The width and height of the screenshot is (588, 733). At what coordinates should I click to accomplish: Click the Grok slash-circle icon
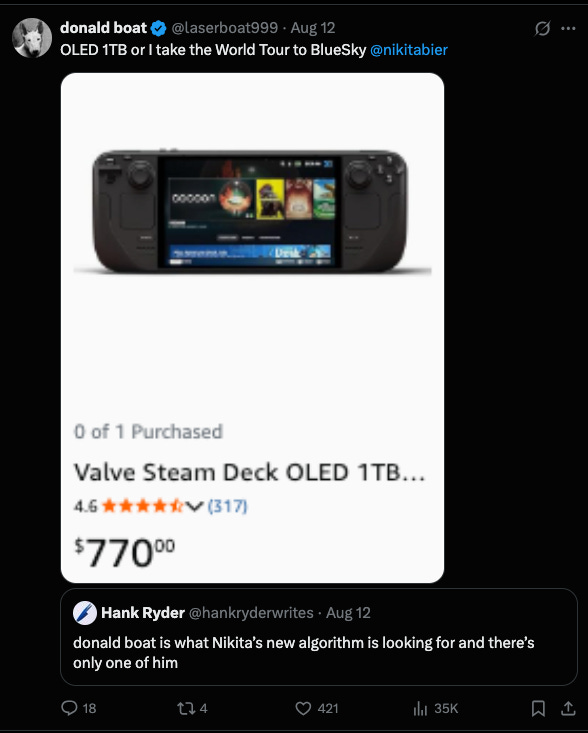[542, 29]
